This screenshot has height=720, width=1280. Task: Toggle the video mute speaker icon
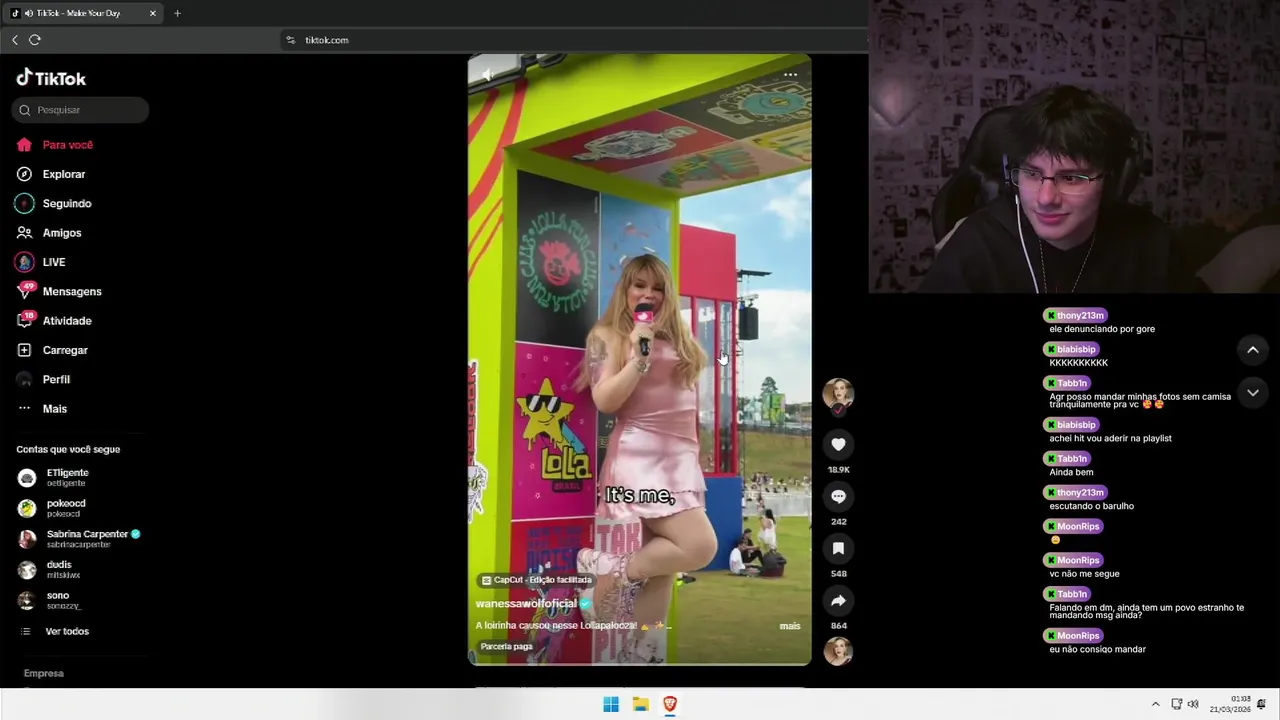pos(487,75)
